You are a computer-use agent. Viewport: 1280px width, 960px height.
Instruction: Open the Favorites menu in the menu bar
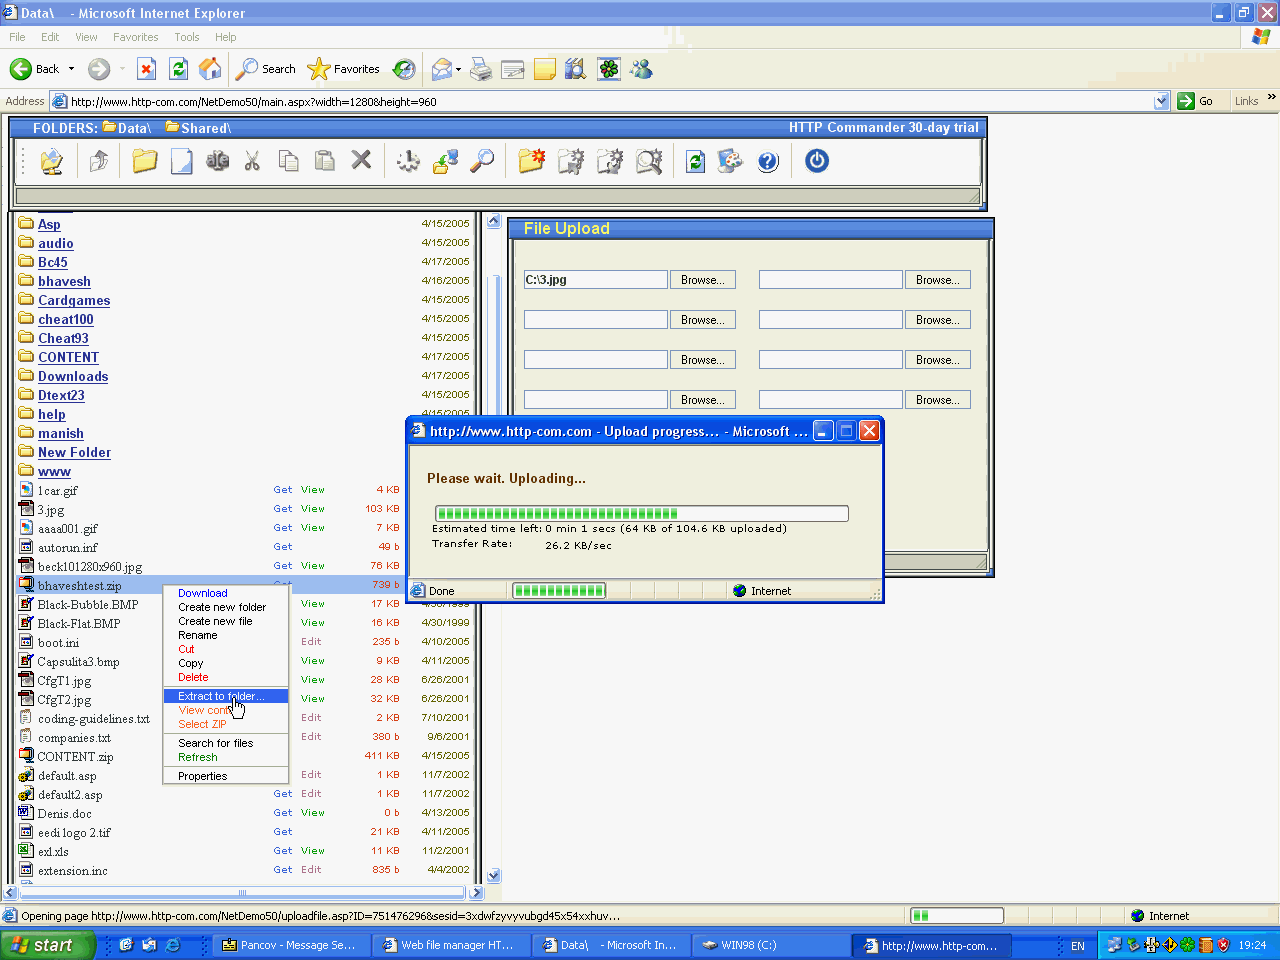(x=136, y=37)
